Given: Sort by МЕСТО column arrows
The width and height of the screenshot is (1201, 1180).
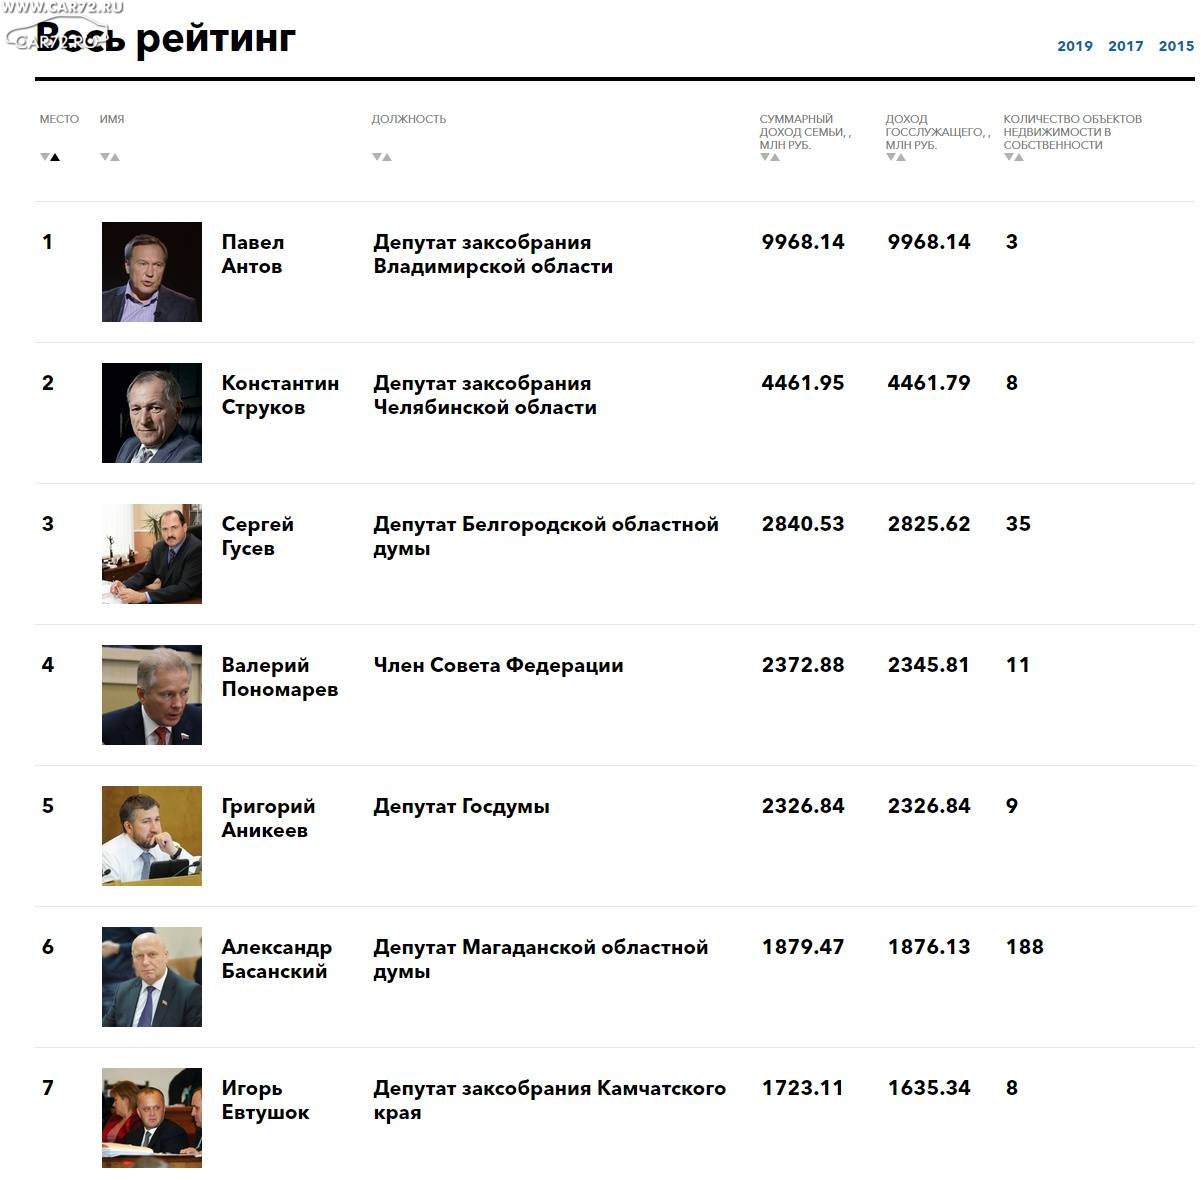Looking at the screenshot, I should (50, 157).
